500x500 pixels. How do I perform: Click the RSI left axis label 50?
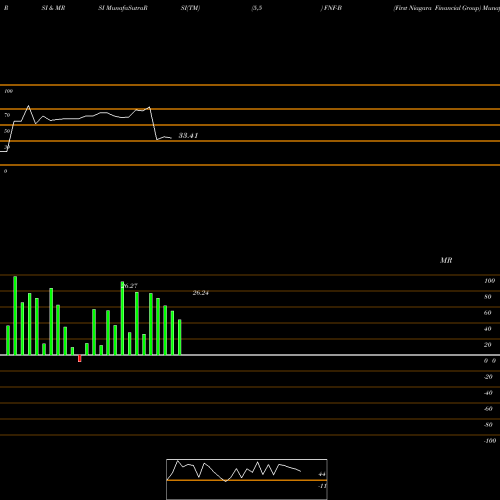[x=7, y=131]
